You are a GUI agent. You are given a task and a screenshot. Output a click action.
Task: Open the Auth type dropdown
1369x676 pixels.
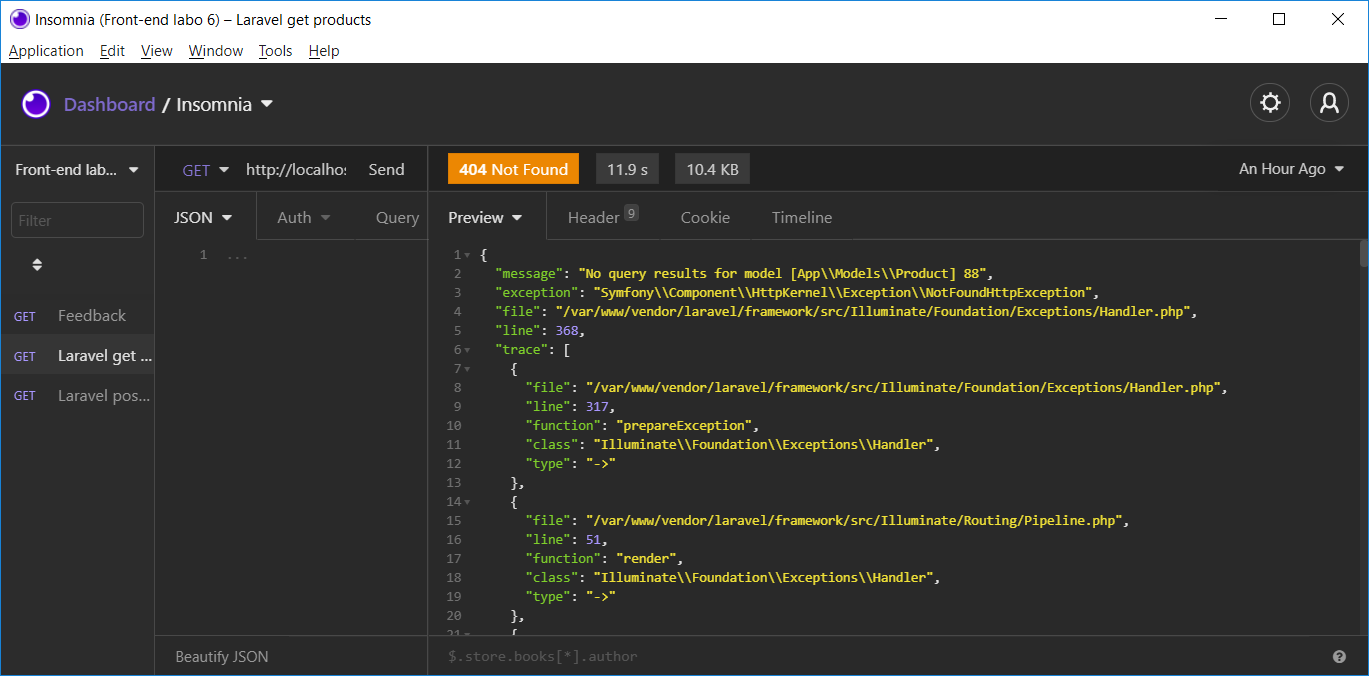tap(304, 217)
